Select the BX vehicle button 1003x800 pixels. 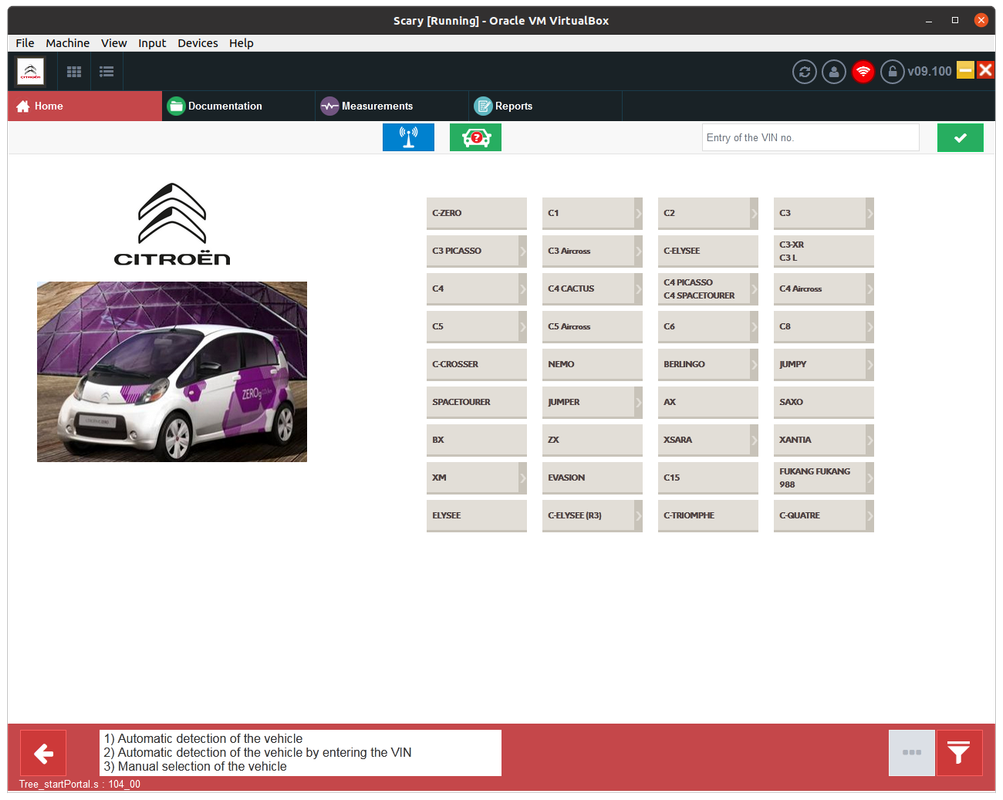pos(477,439)
